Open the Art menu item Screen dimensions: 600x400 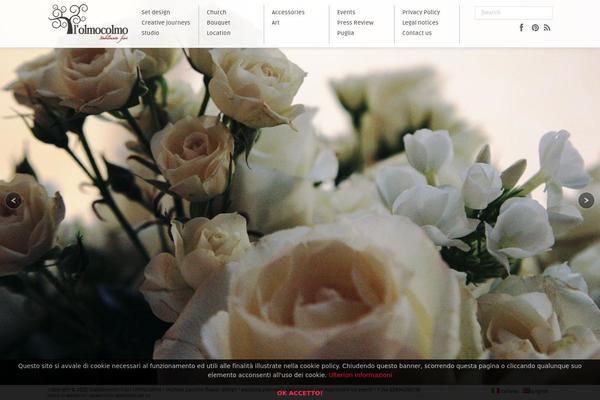(x=276, y=23)
